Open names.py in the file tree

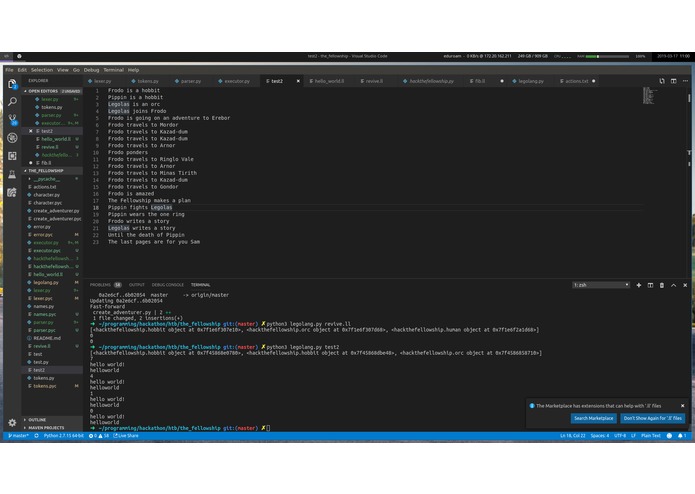52,306
